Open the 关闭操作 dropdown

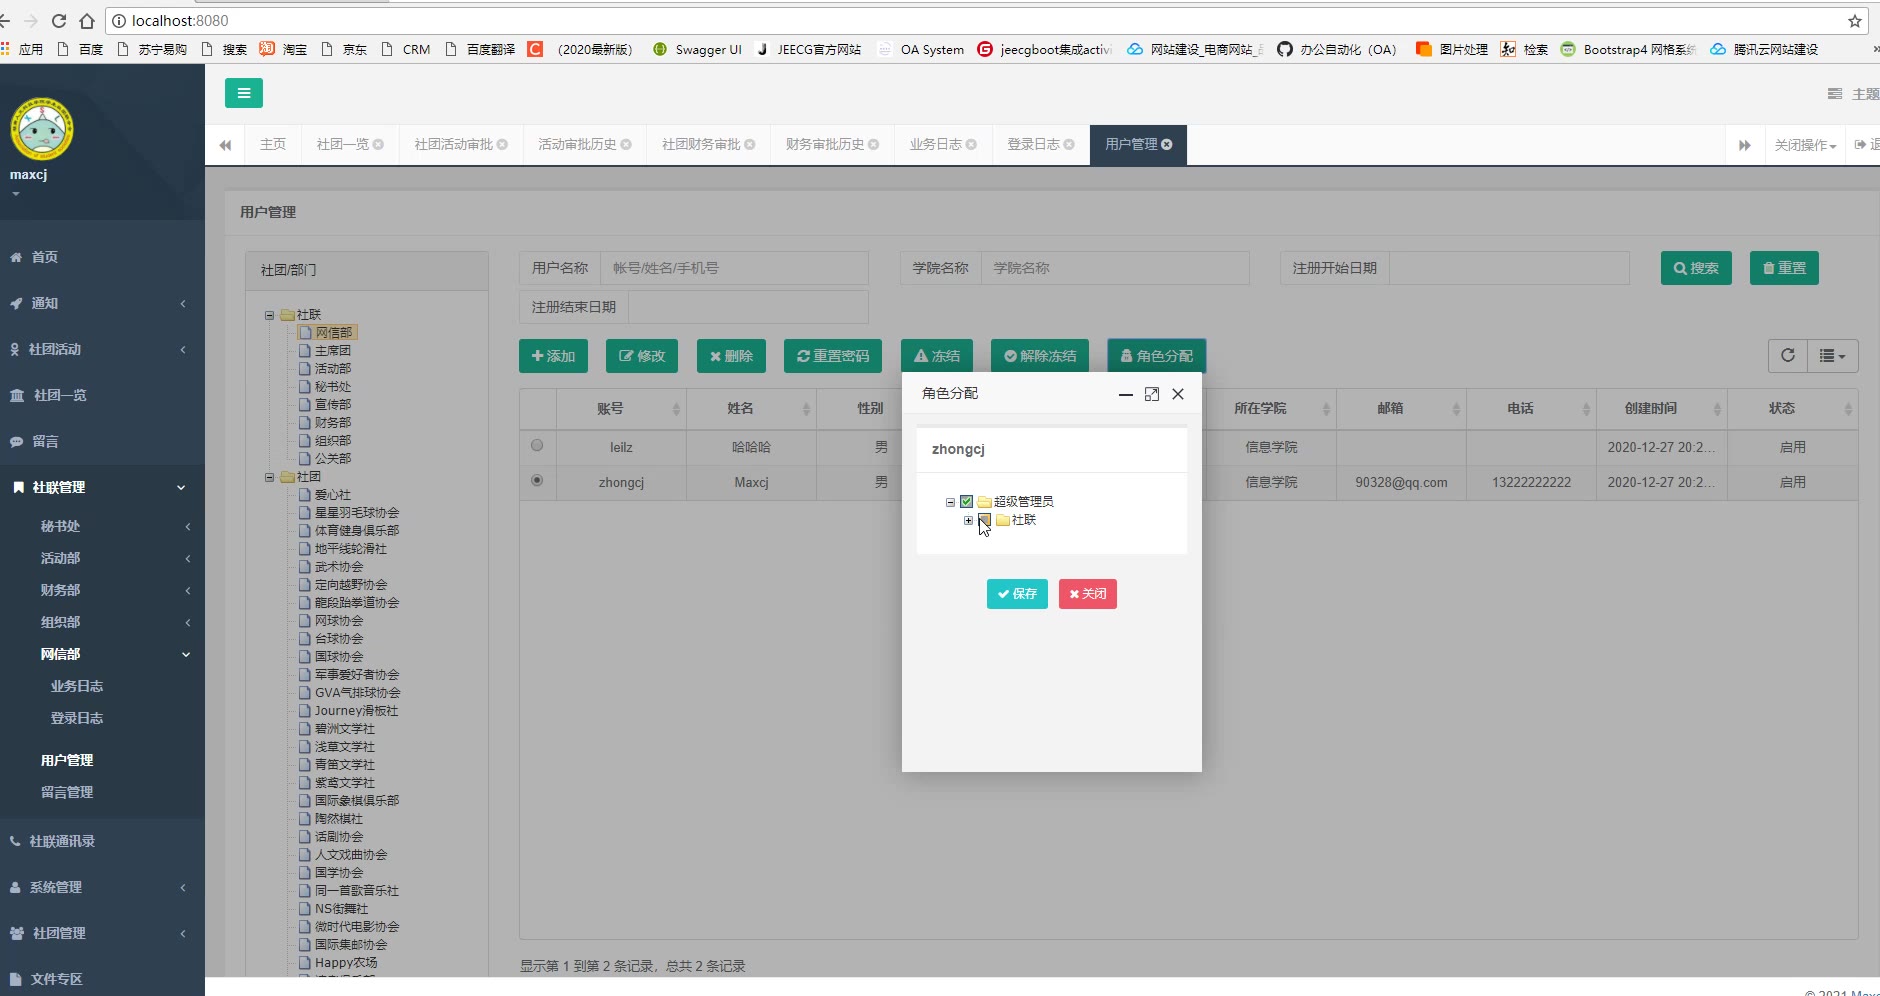point(1805,145)
